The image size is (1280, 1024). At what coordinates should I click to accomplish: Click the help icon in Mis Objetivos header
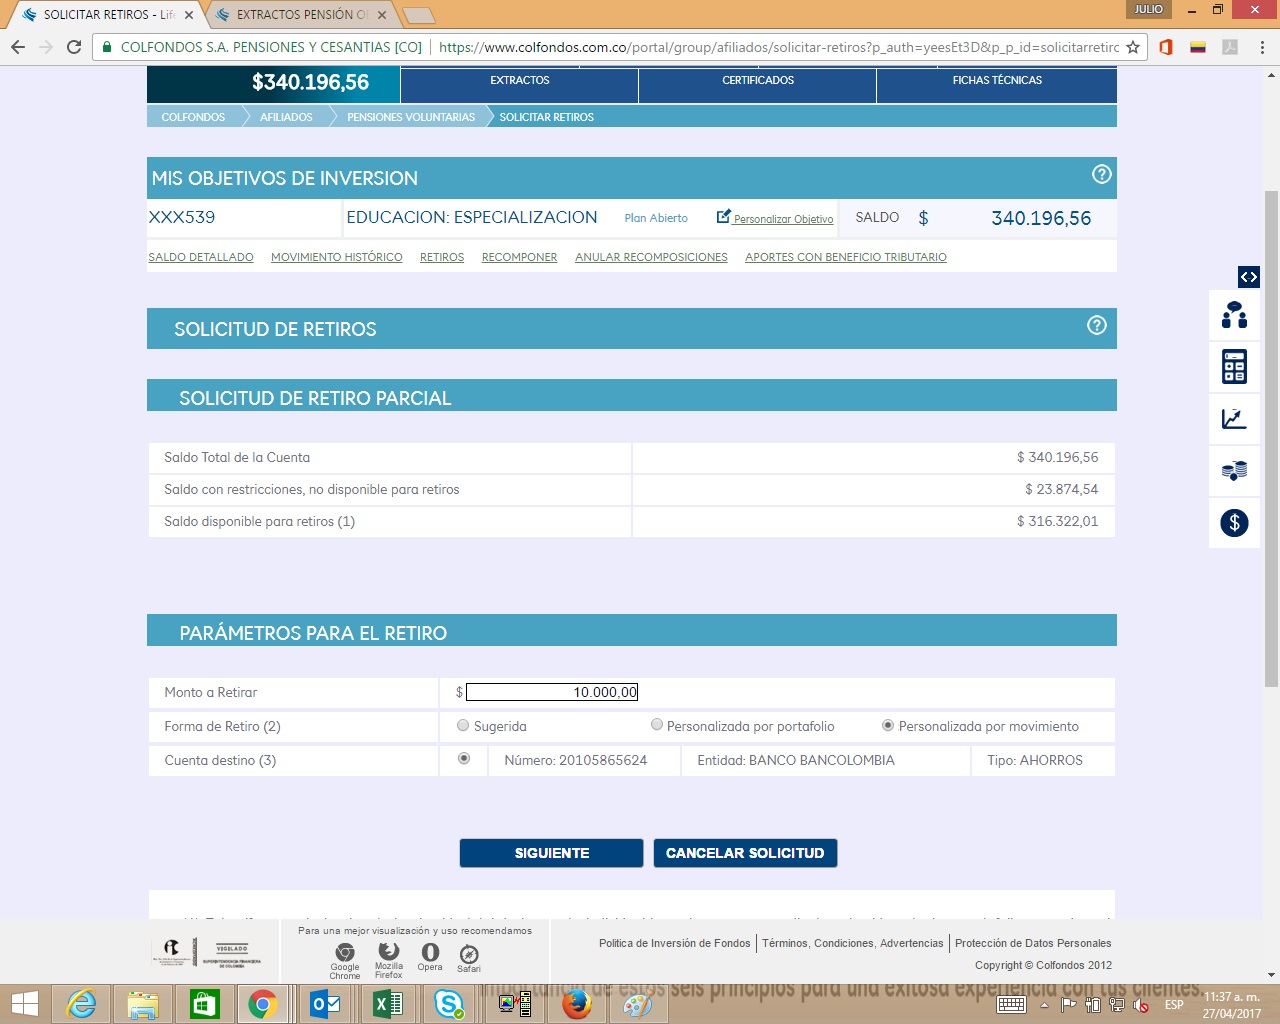click(1101, 174)
